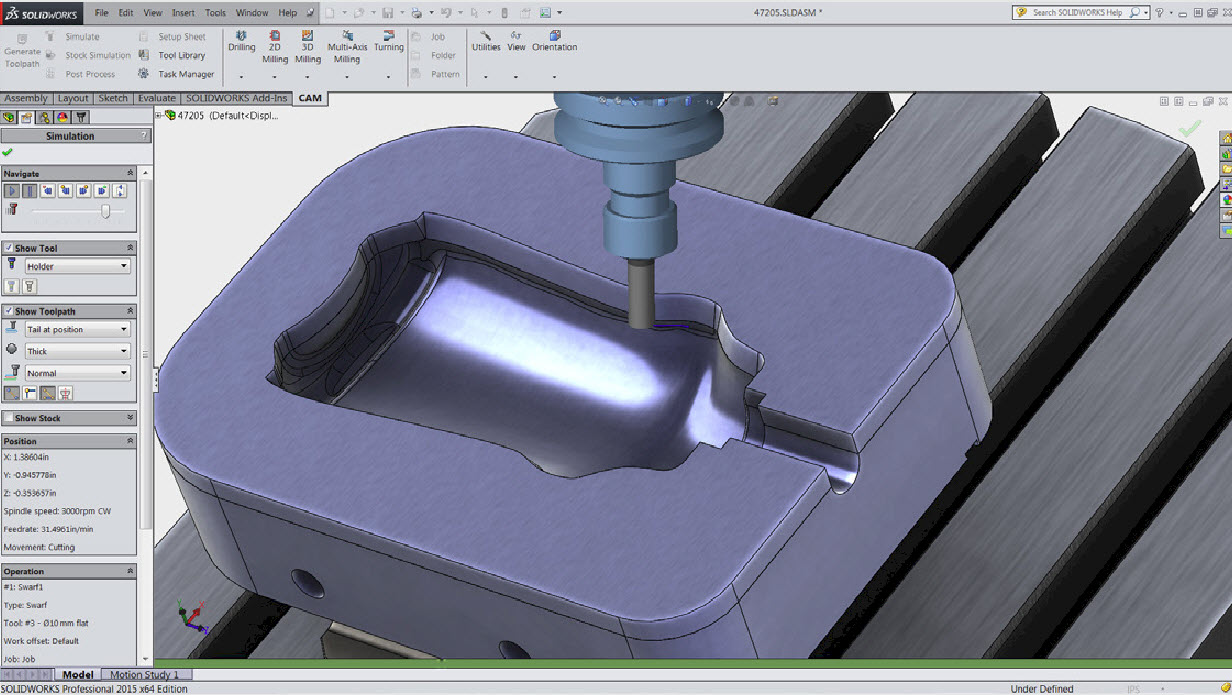Viewport: 1232px width, 695px height.
Task: Adjust the simulation speed slider handle
Action: click(x=106, y=211)
